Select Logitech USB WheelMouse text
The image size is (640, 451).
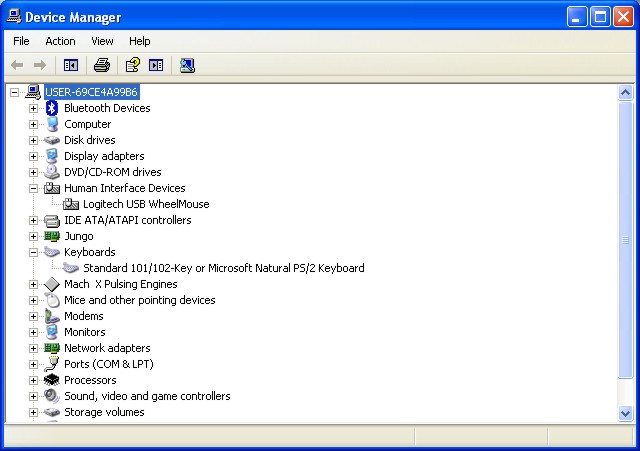click(146, 204)
